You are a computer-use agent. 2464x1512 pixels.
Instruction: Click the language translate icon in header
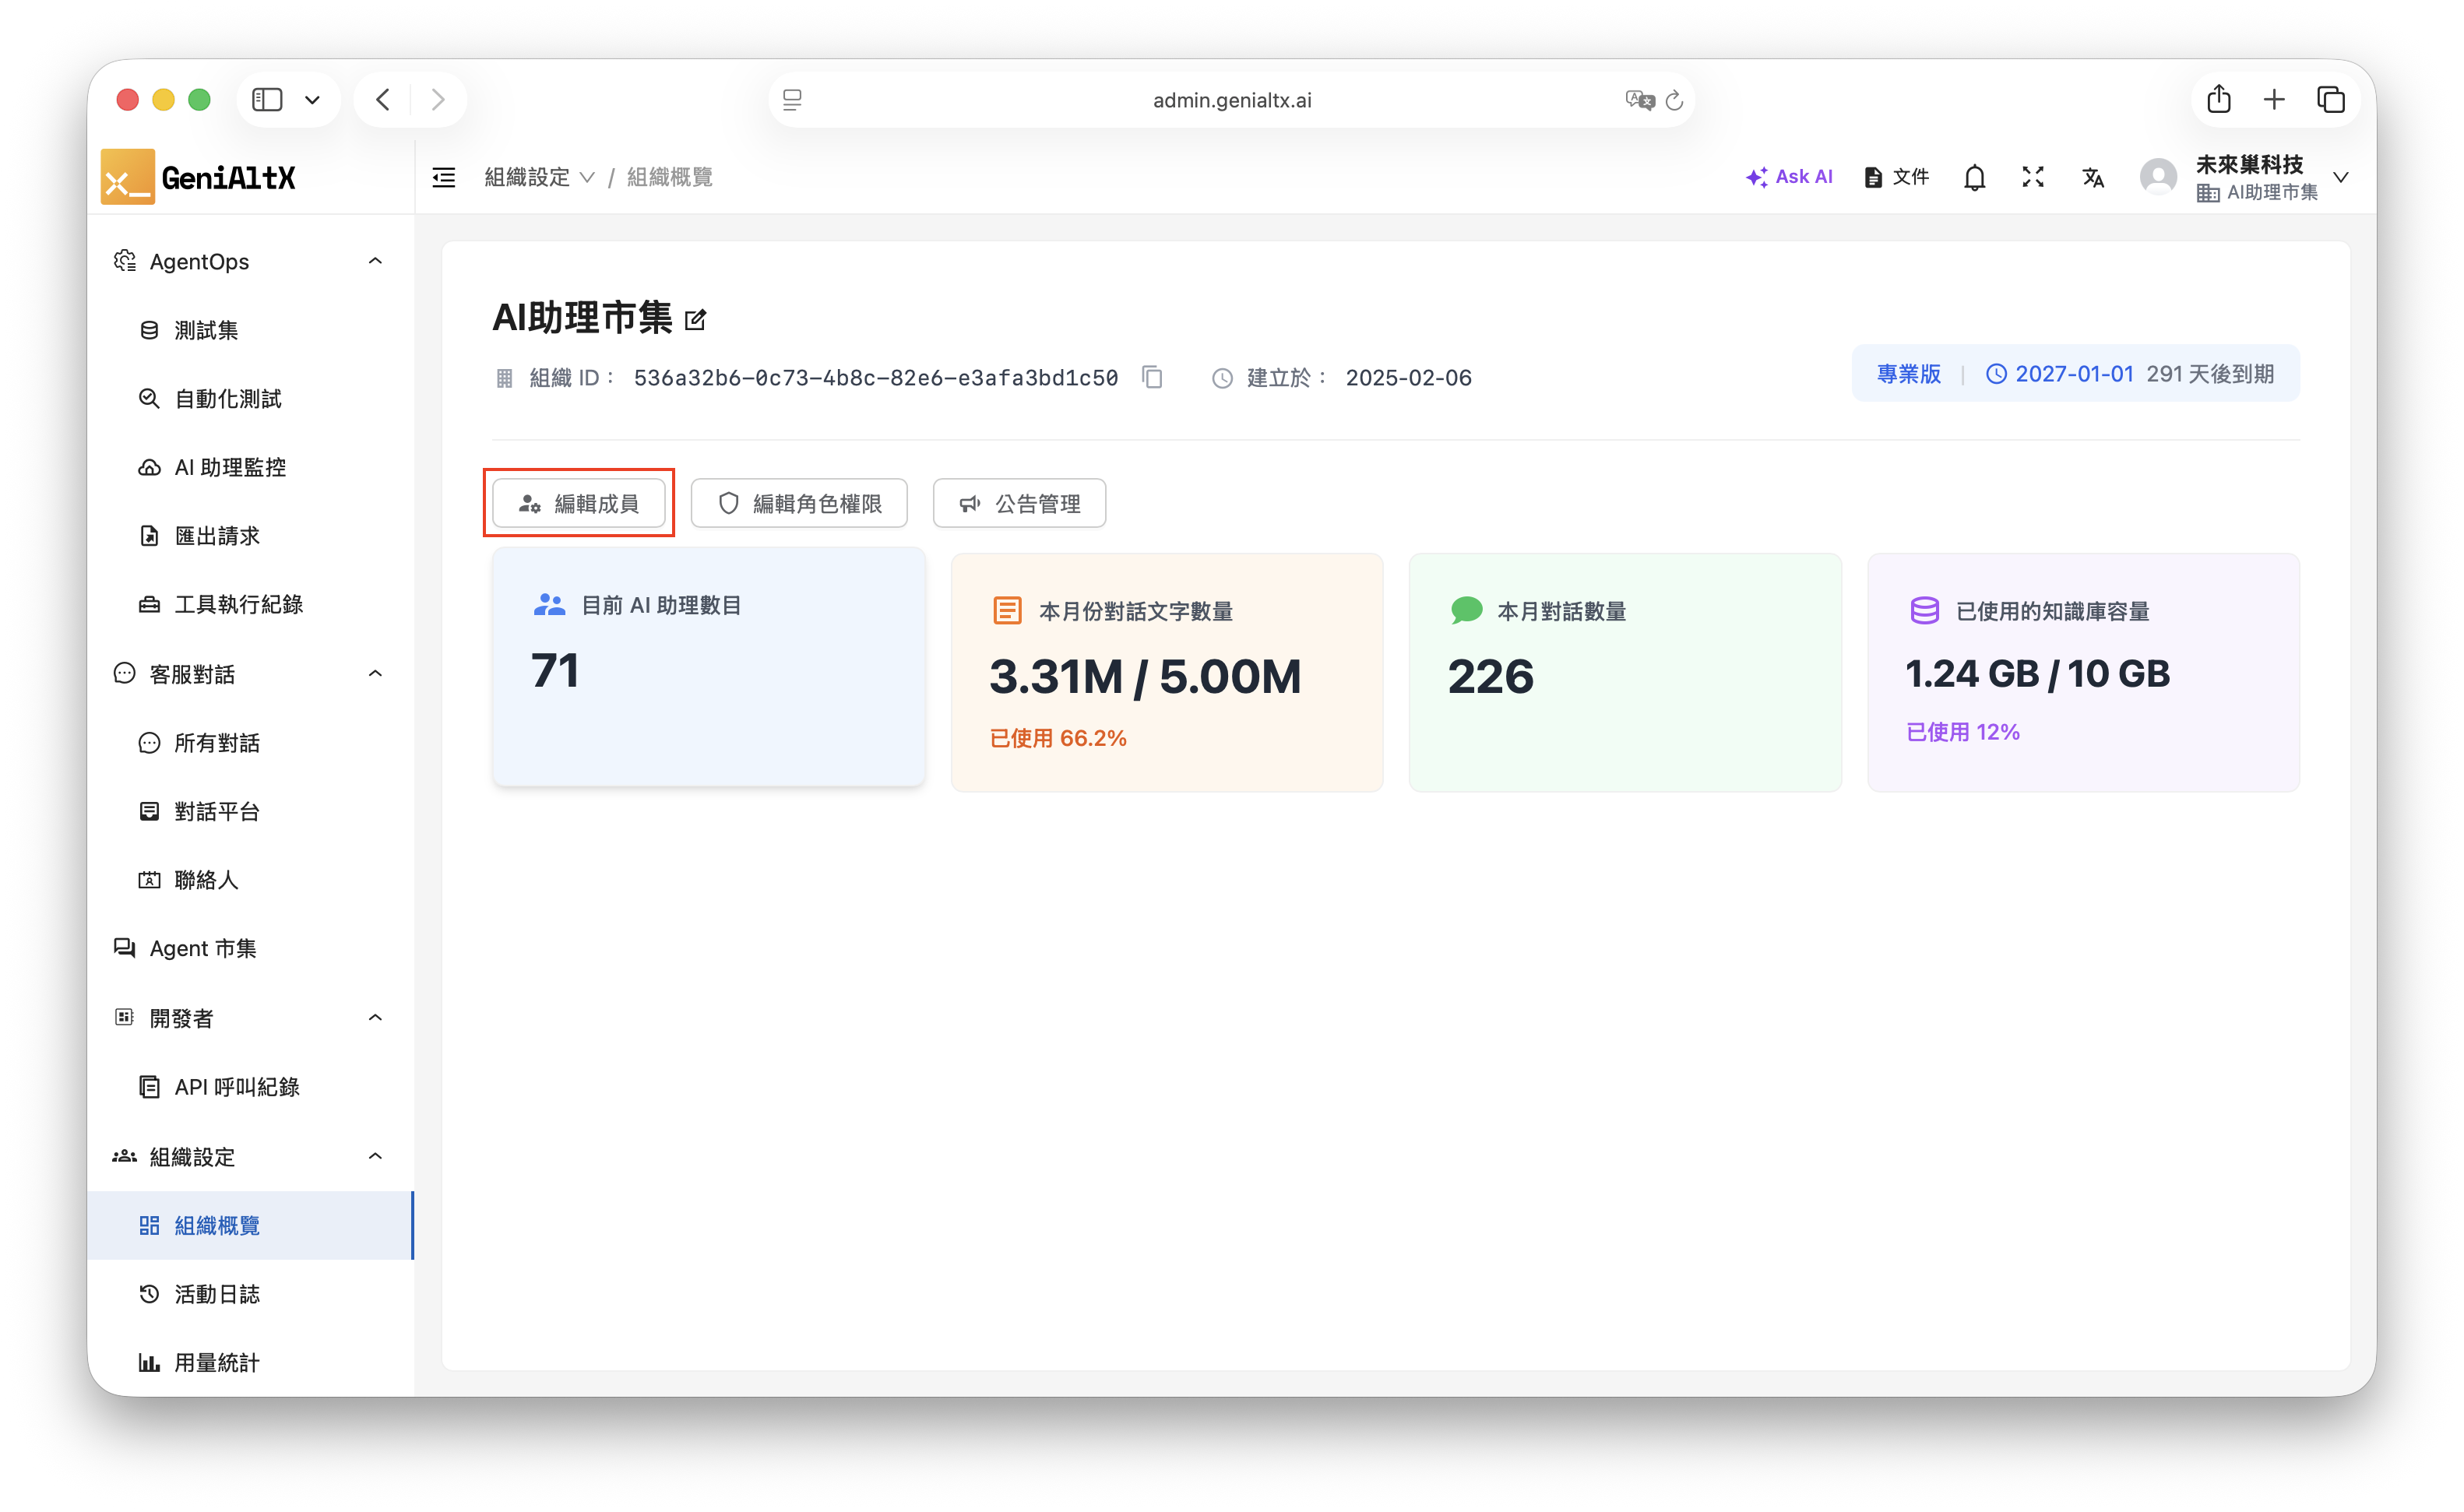(2093, 177)
